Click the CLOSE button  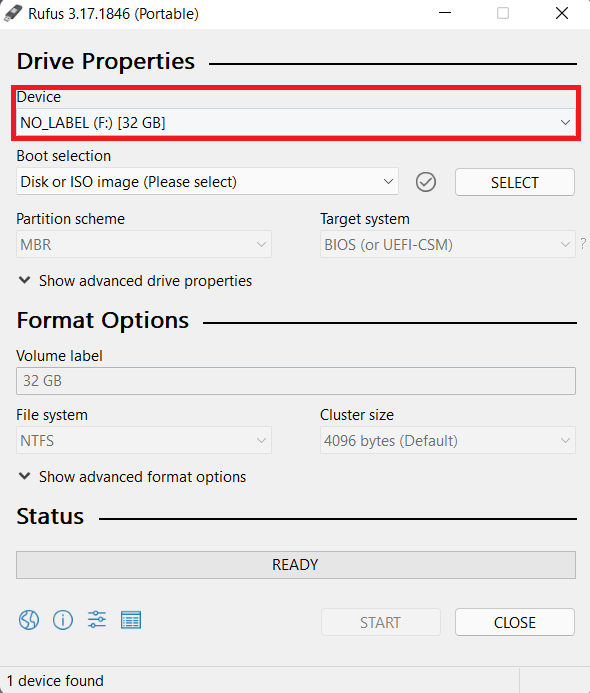515,622
